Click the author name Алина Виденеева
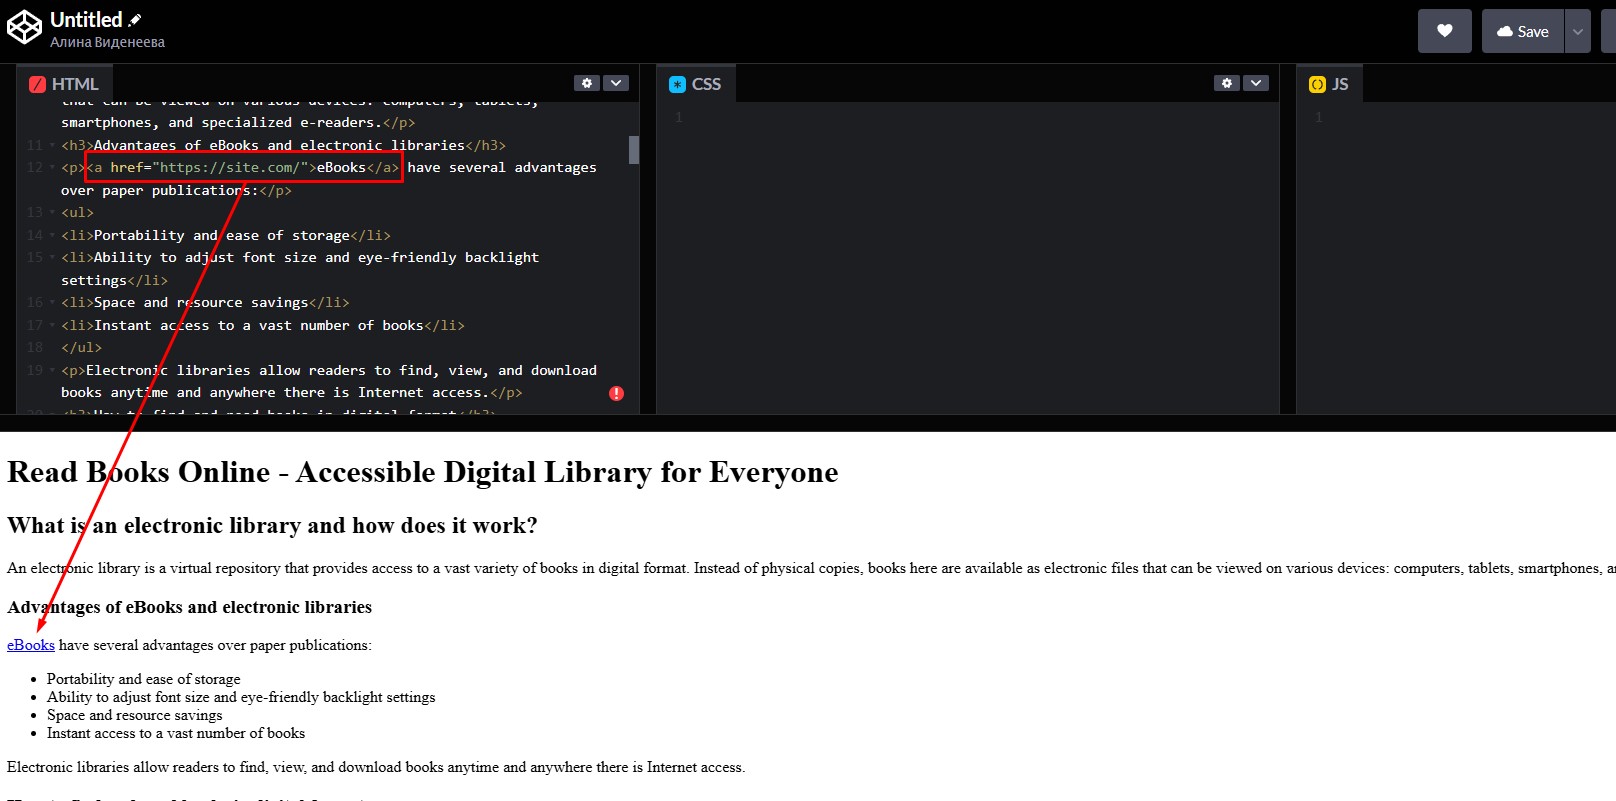Screen dimensions: 1616x801 coord(107,42)
